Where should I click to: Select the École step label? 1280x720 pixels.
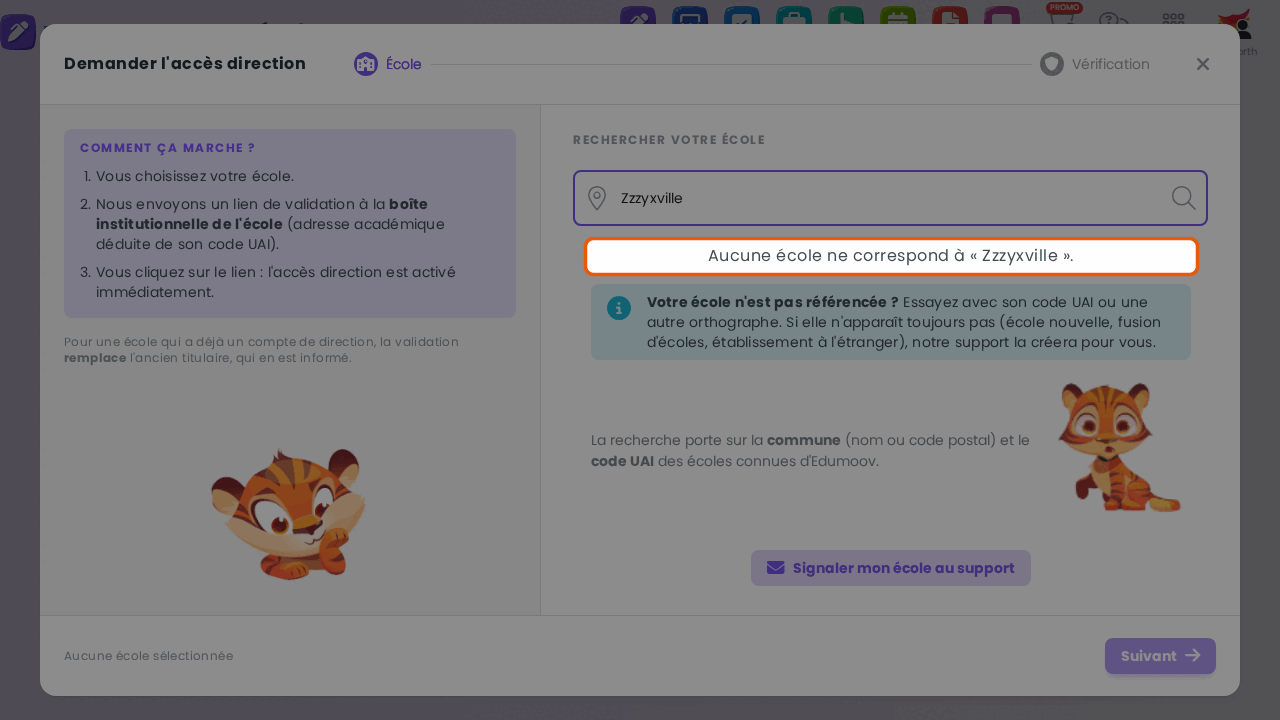point(404,64)
